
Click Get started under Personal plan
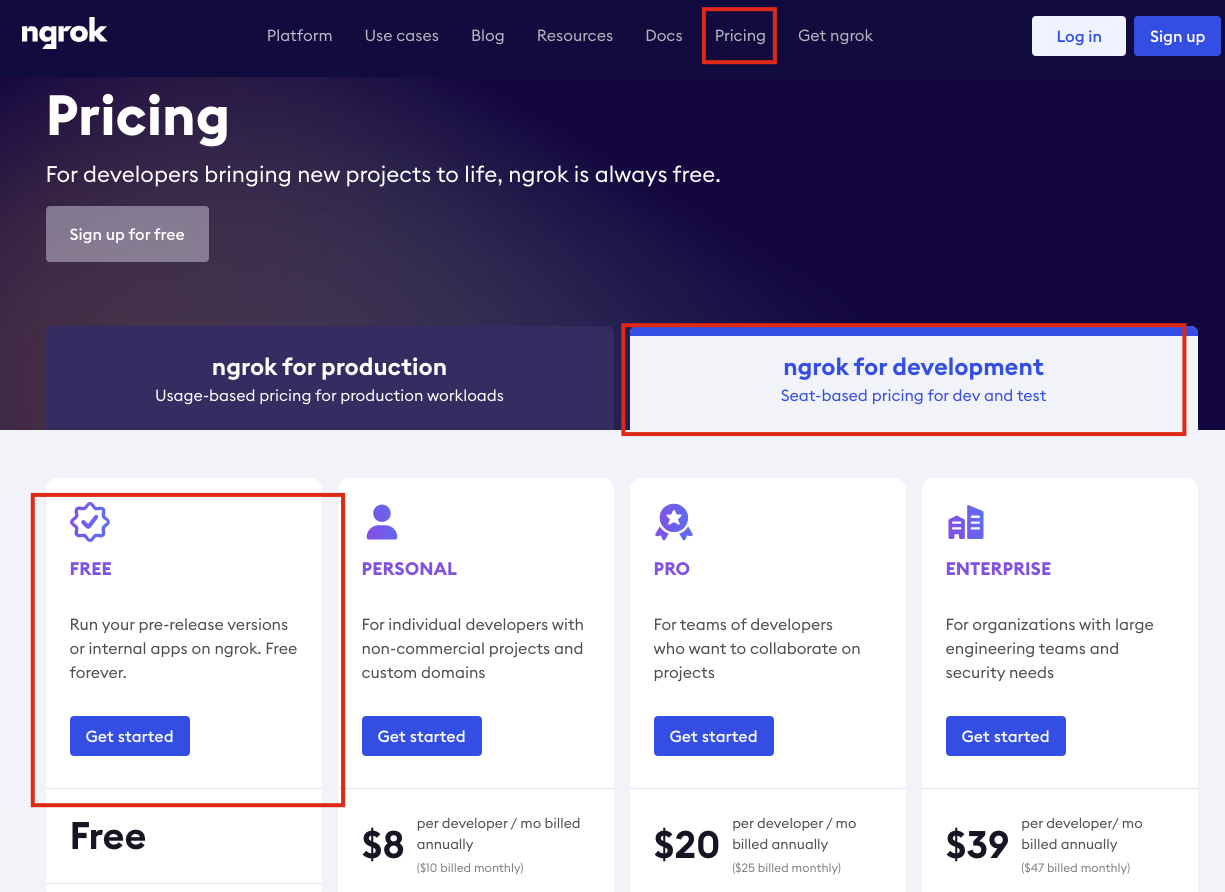pyautogui.click(x=422, y=736)
